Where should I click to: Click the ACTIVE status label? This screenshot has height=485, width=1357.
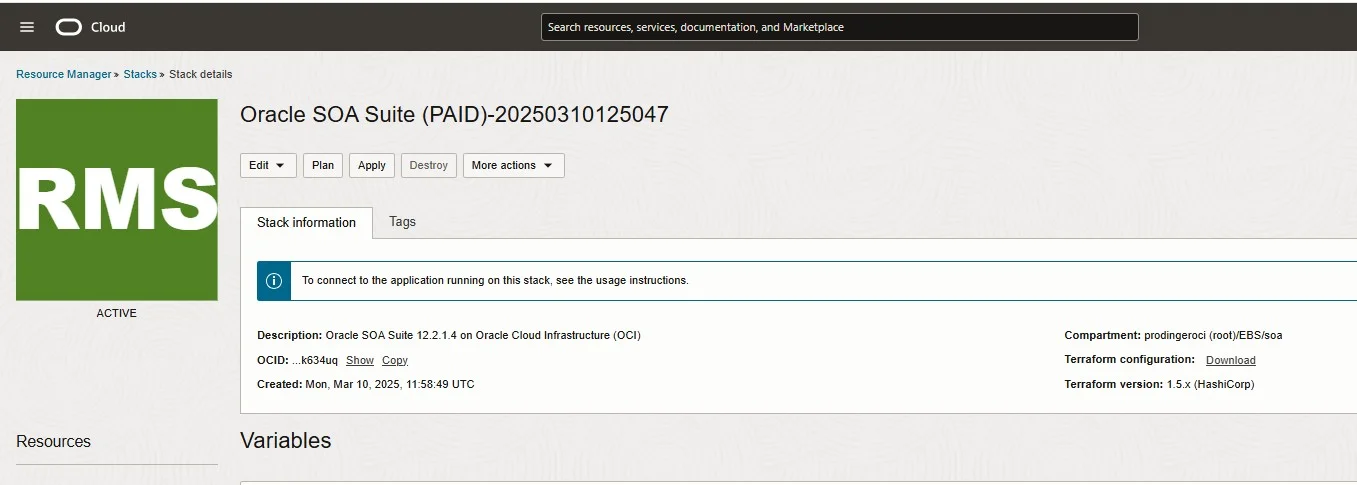click(x=117, y=313)
